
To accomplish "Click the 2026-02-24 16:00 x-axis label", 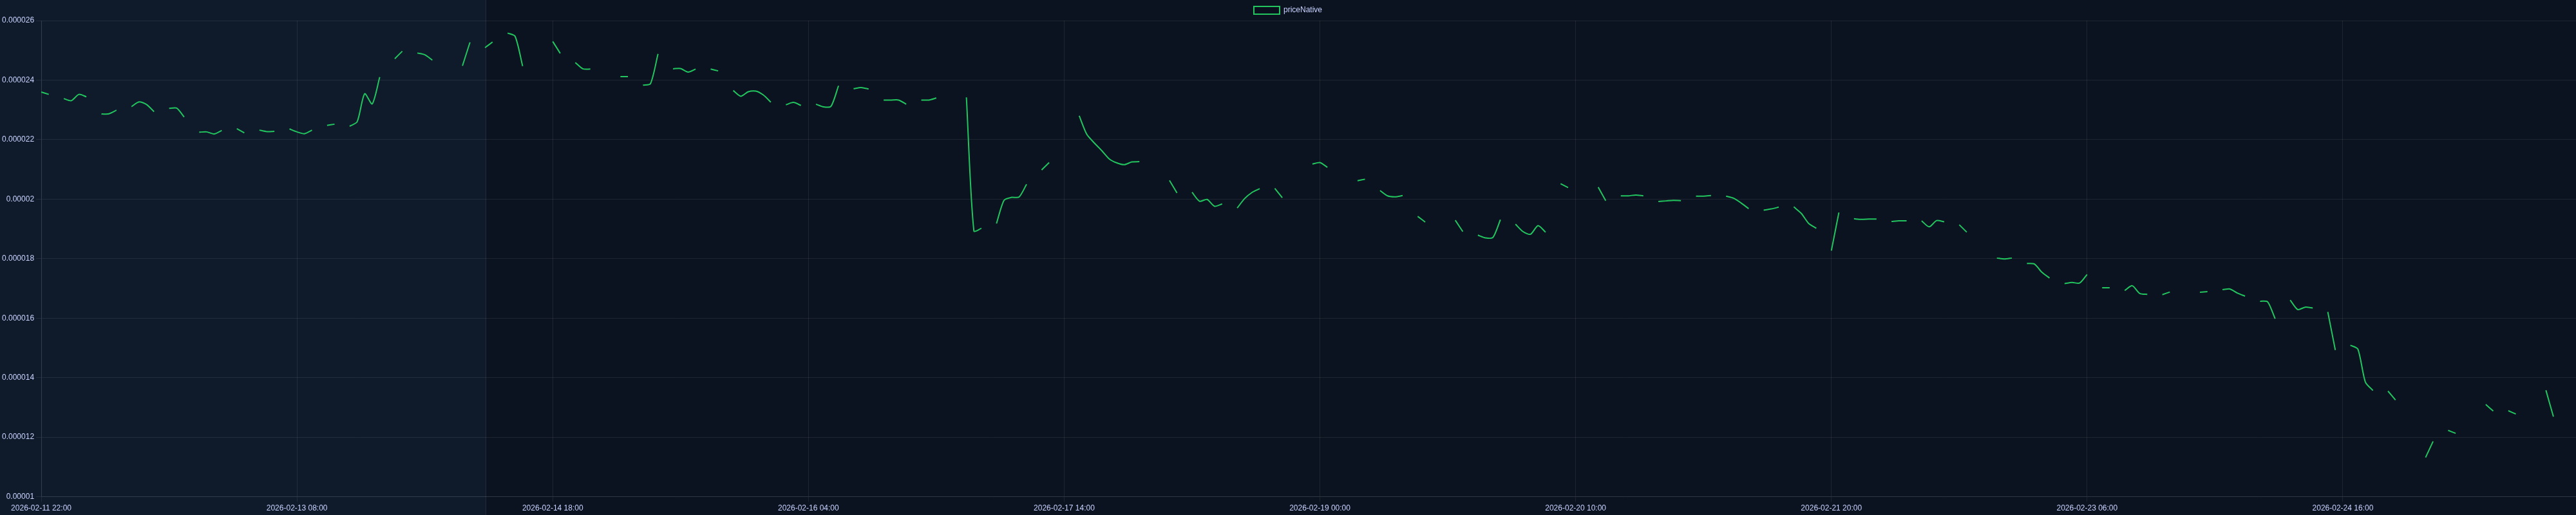I will (2342, 508).
